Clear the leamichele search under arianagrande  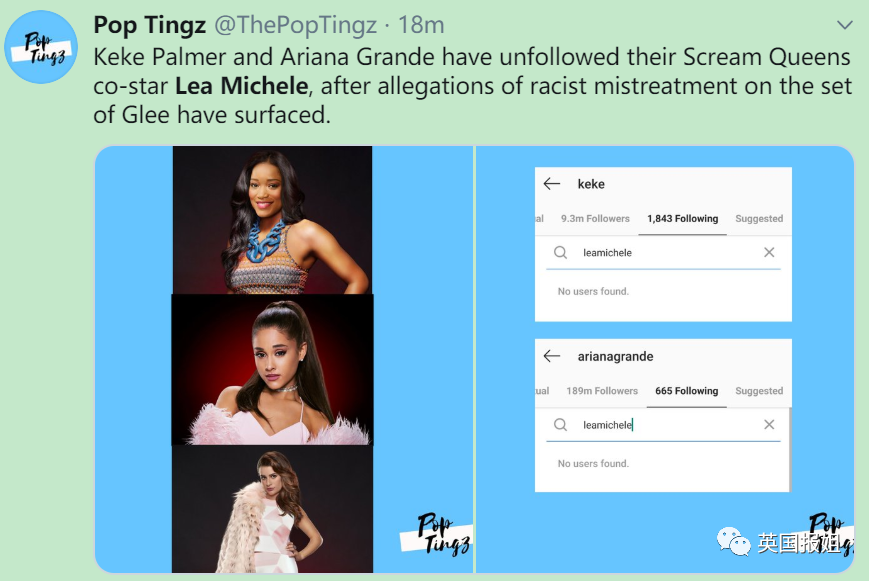click(x=769, y=425)
